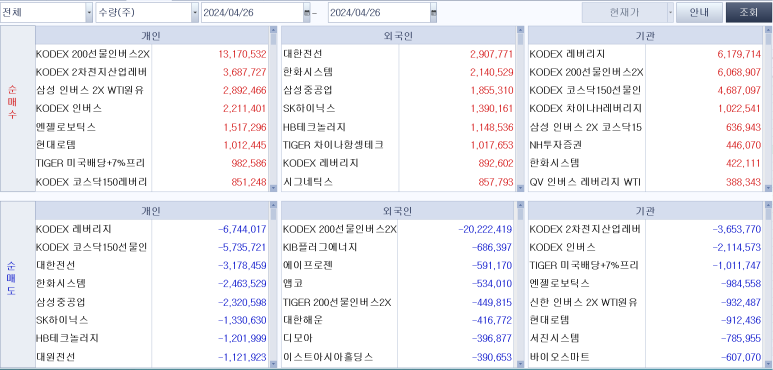Click the start date field 2024/04/26
The height and width of the screenshot is (370, 773).
pyautogui.click(x=252, y=13)
